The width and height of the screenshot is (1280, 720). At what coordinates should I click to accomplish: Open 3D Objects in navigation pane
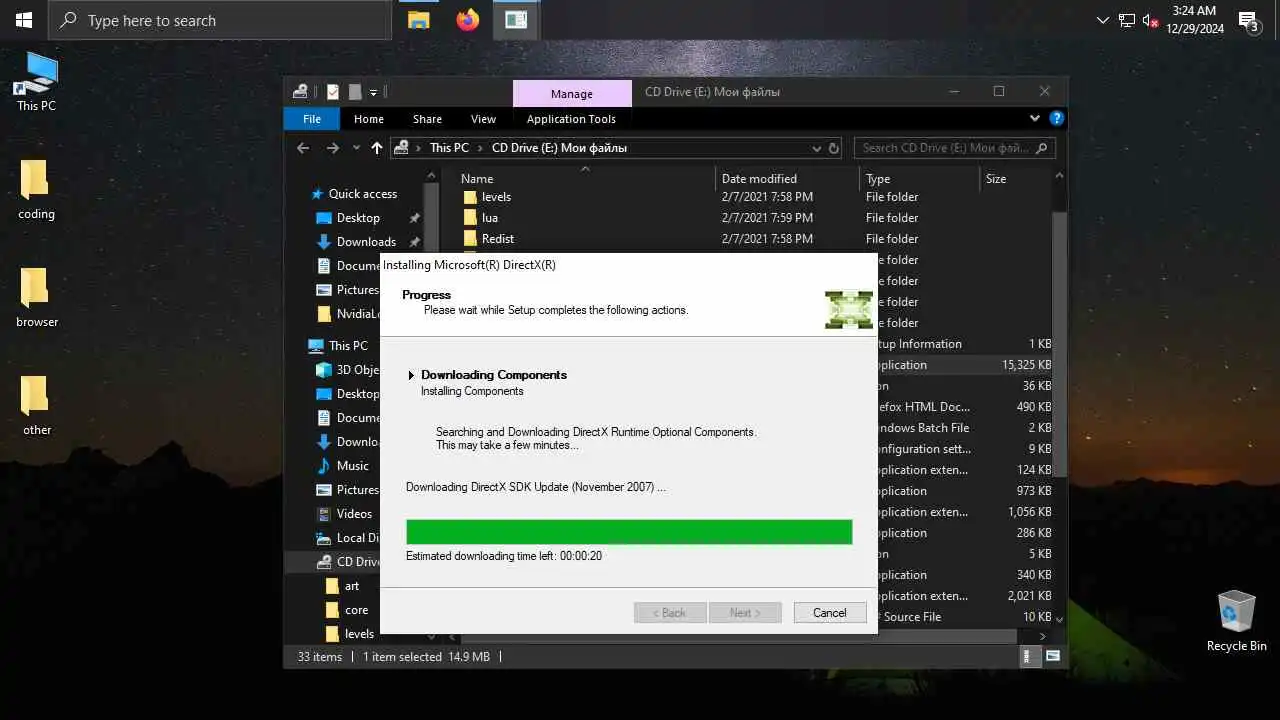(347, 370)
